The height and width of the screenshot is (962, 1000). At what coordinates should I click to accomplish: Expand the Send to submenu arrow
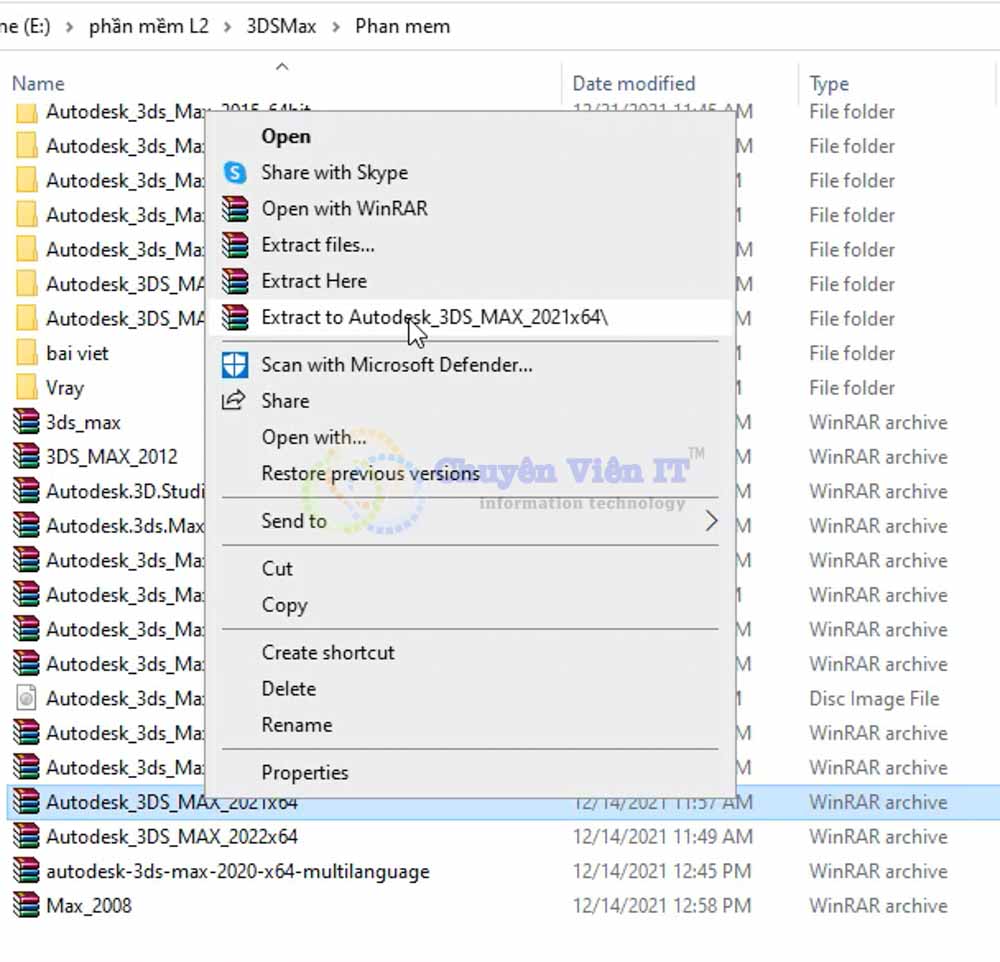[711, 521]
